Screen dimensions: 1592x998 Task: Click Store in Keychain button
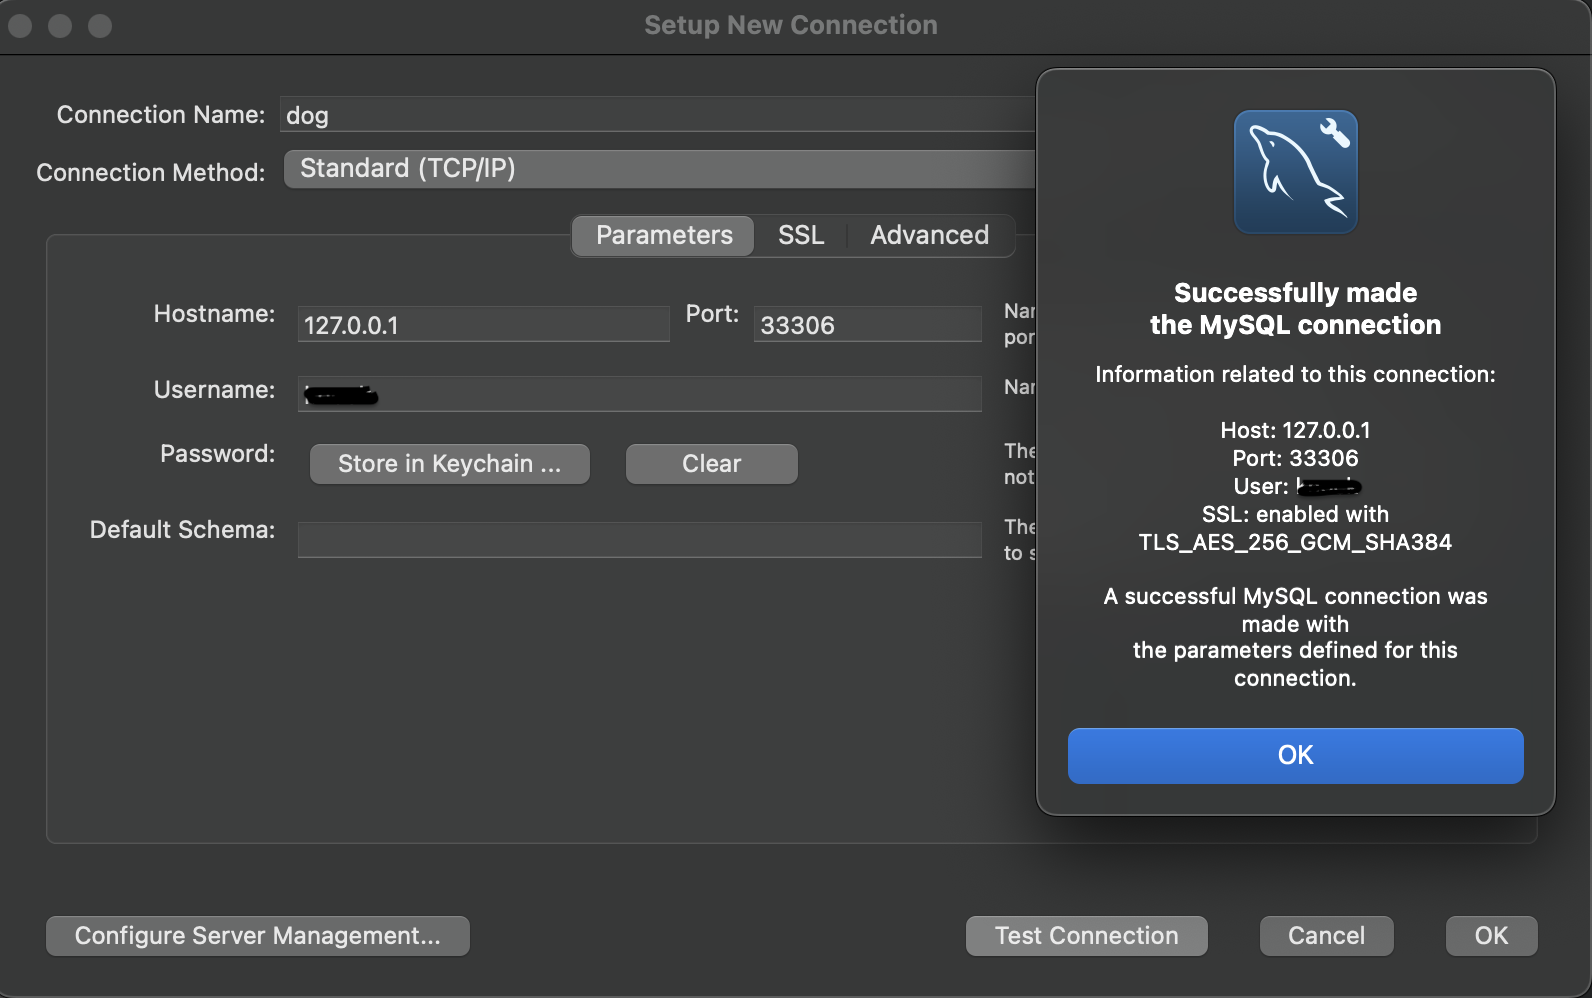coord(449,464)
